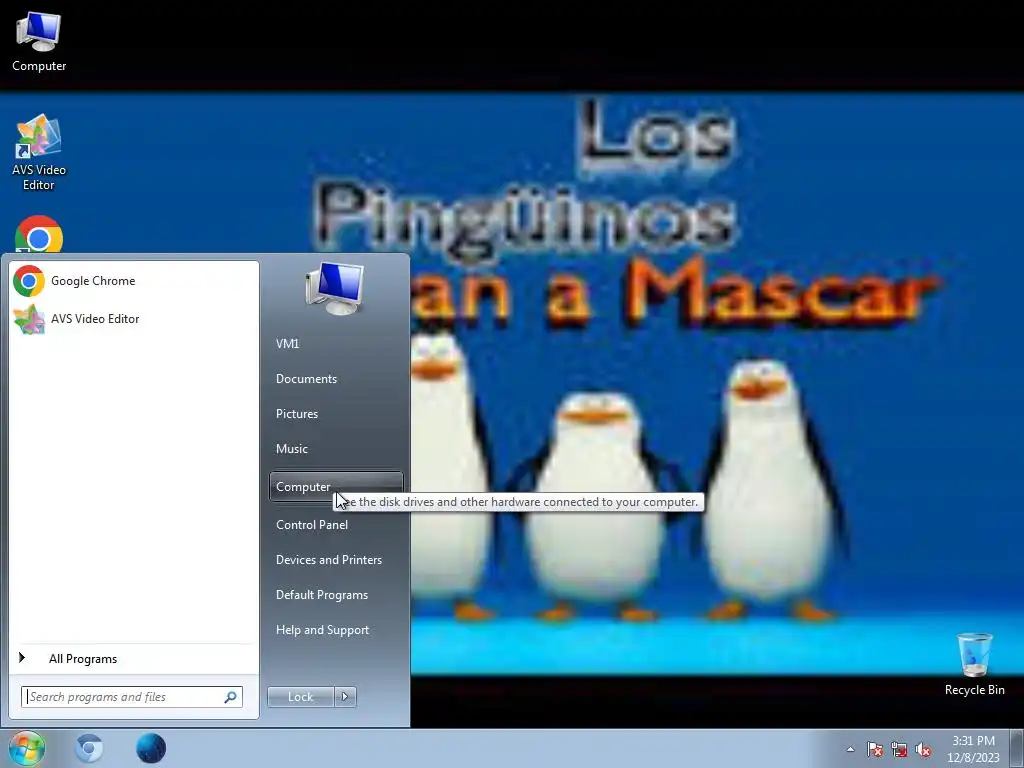Open the Recycle Bin on the desktop

point(974,664)
